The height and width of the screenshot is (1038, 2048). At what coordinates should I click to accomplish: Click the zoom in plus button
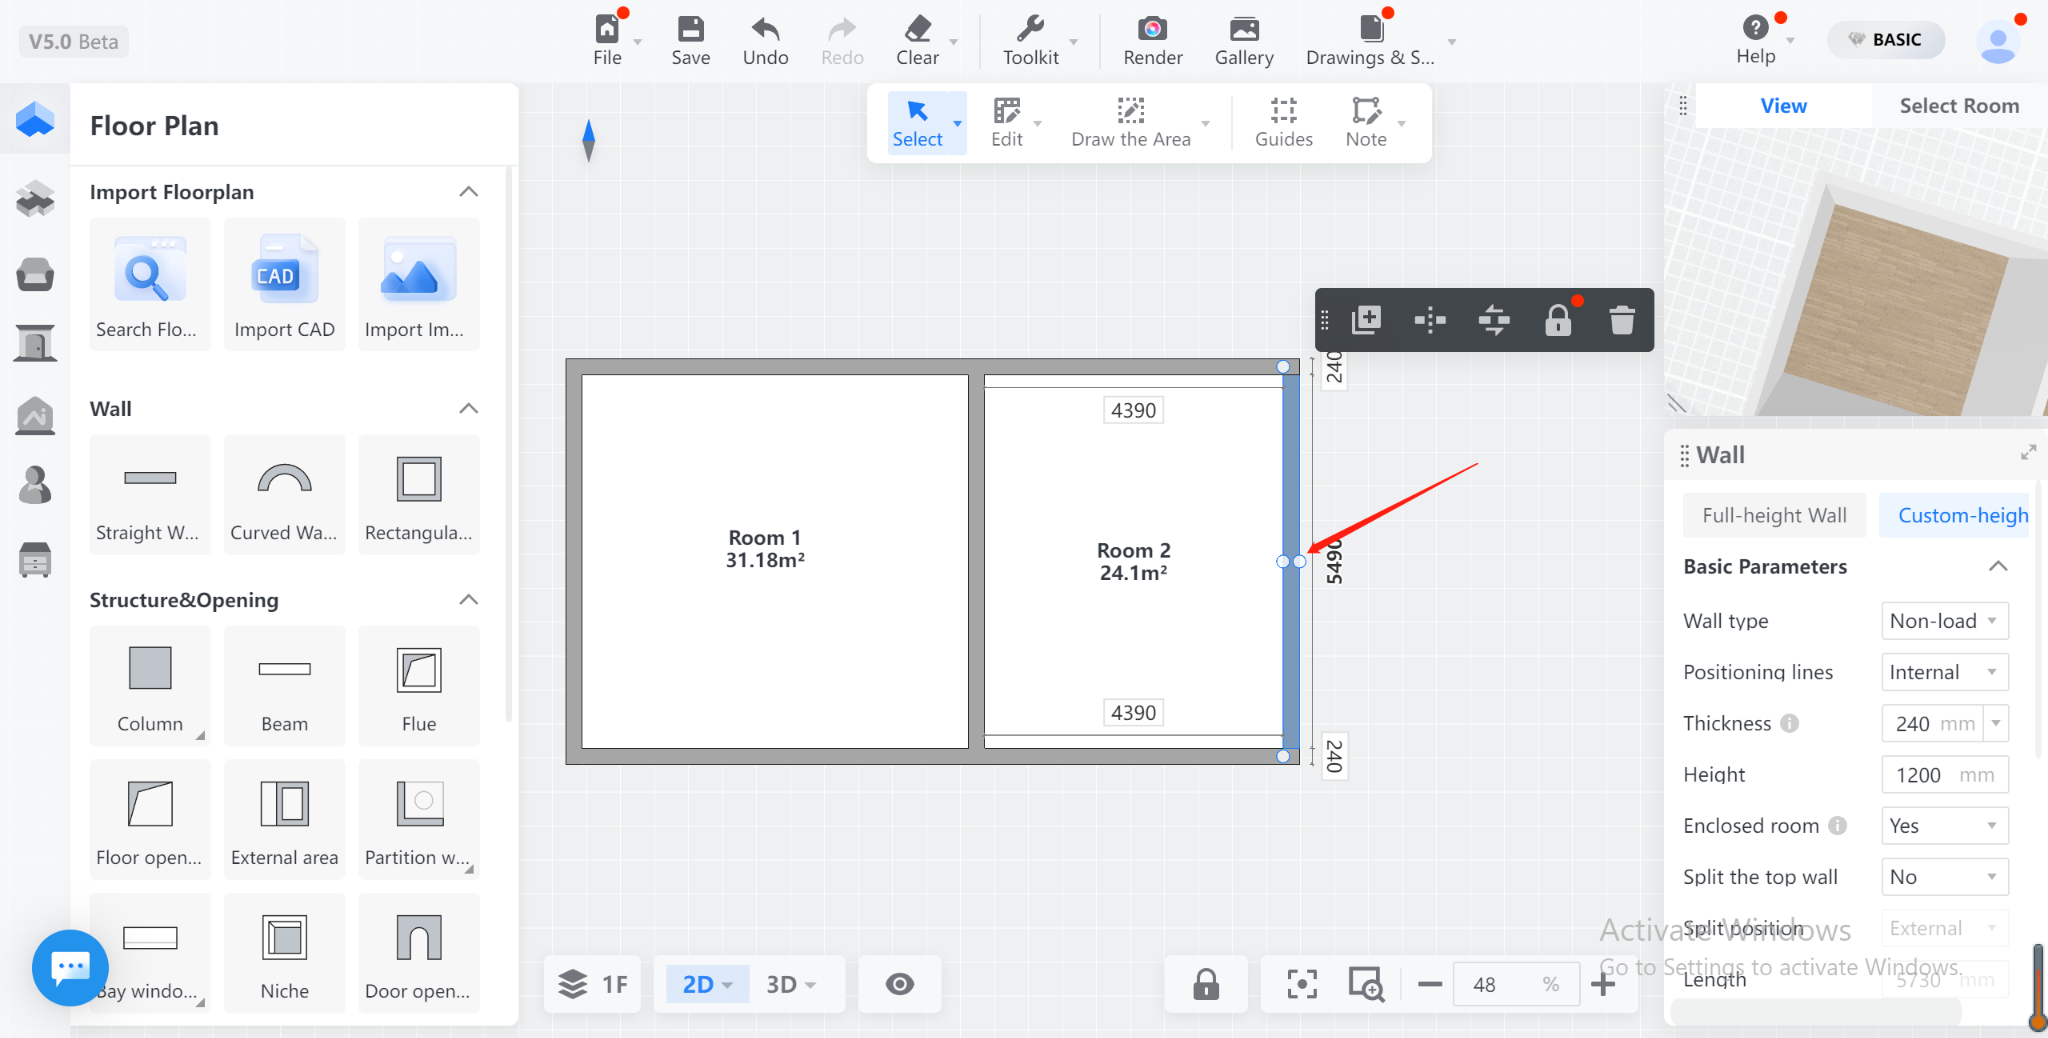click(1602, 984)
